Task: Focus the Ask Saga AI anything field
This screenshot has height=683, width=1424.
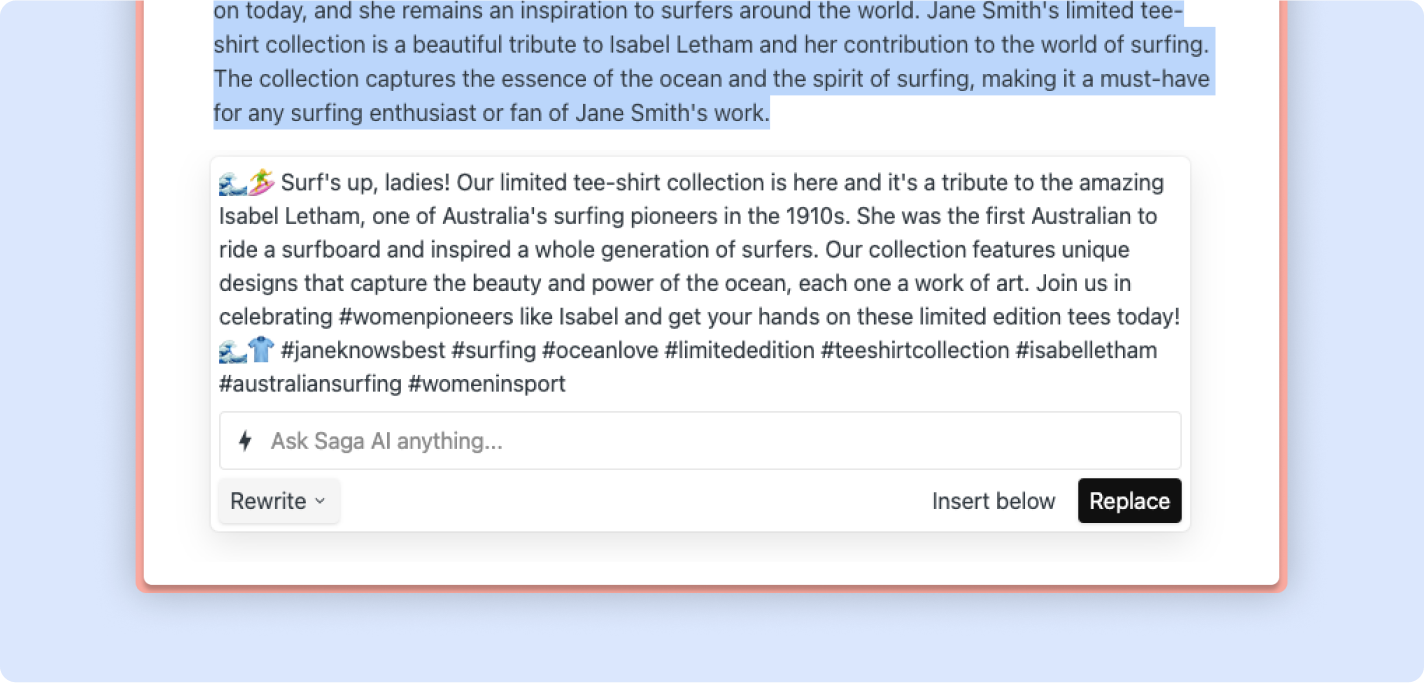Action: tap(720, 441)
